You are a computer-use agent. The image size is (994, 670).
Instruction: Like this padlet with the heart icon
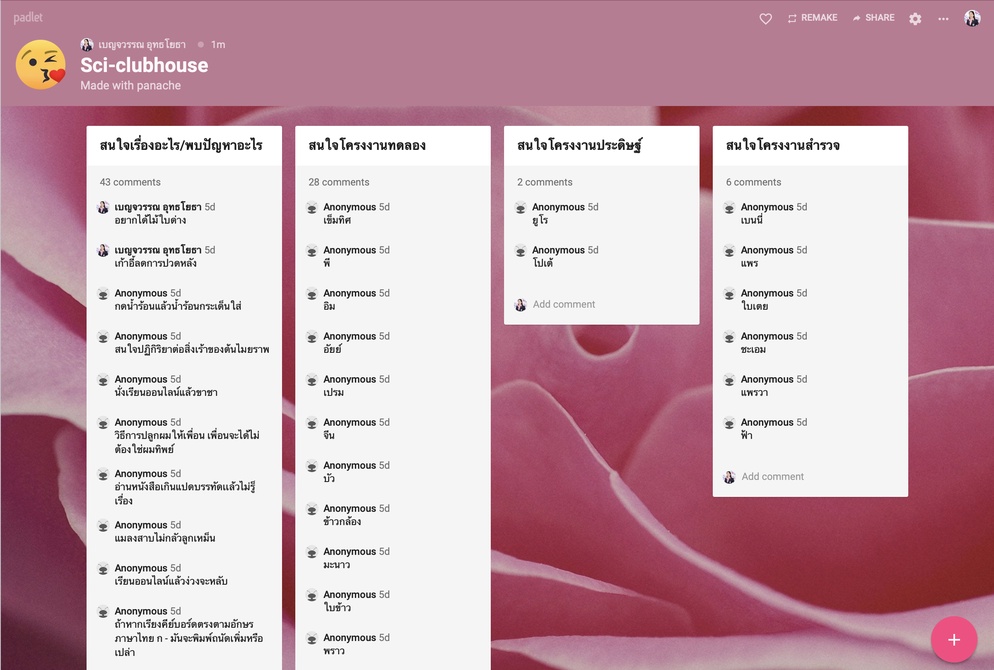coord(766,18)
